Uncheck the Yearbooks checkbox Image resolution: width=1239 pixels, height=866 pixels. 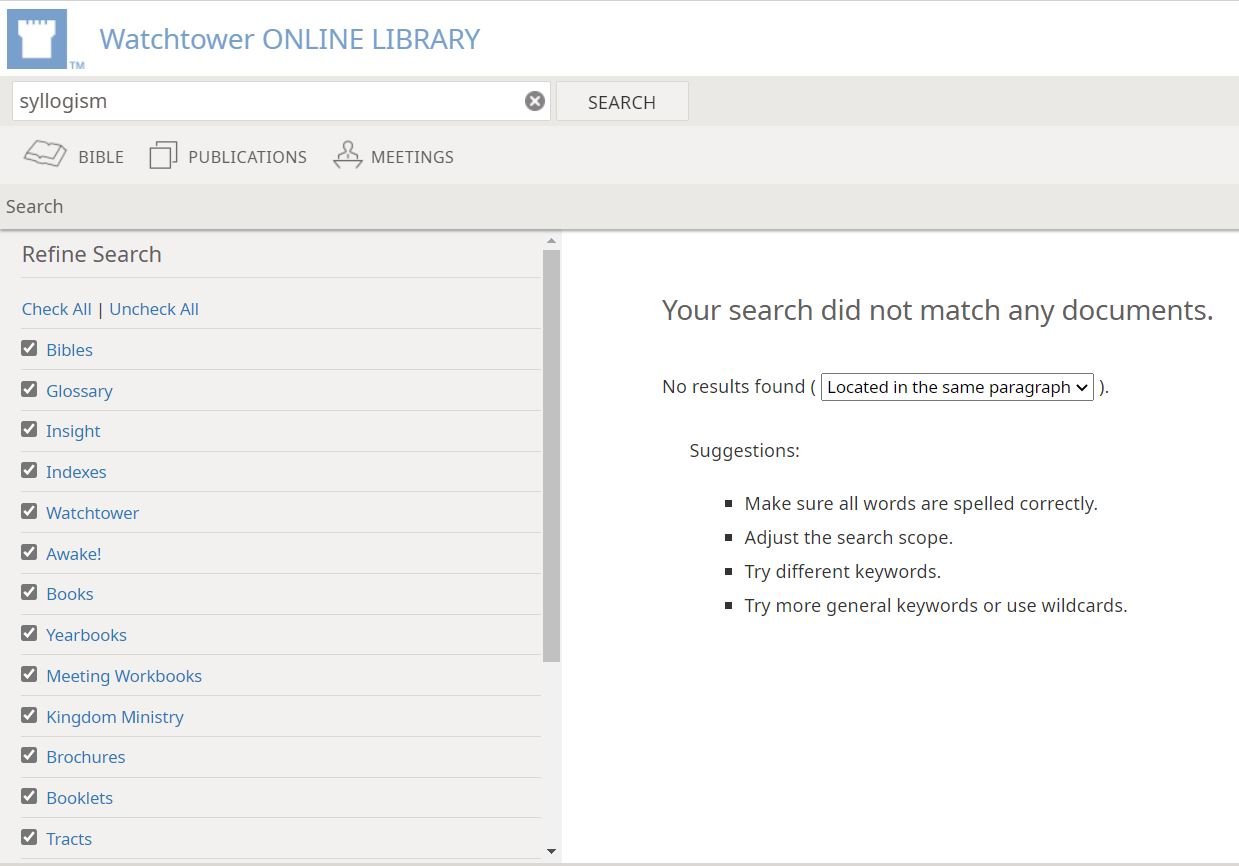pyautogui.click(x=29, y=633)
